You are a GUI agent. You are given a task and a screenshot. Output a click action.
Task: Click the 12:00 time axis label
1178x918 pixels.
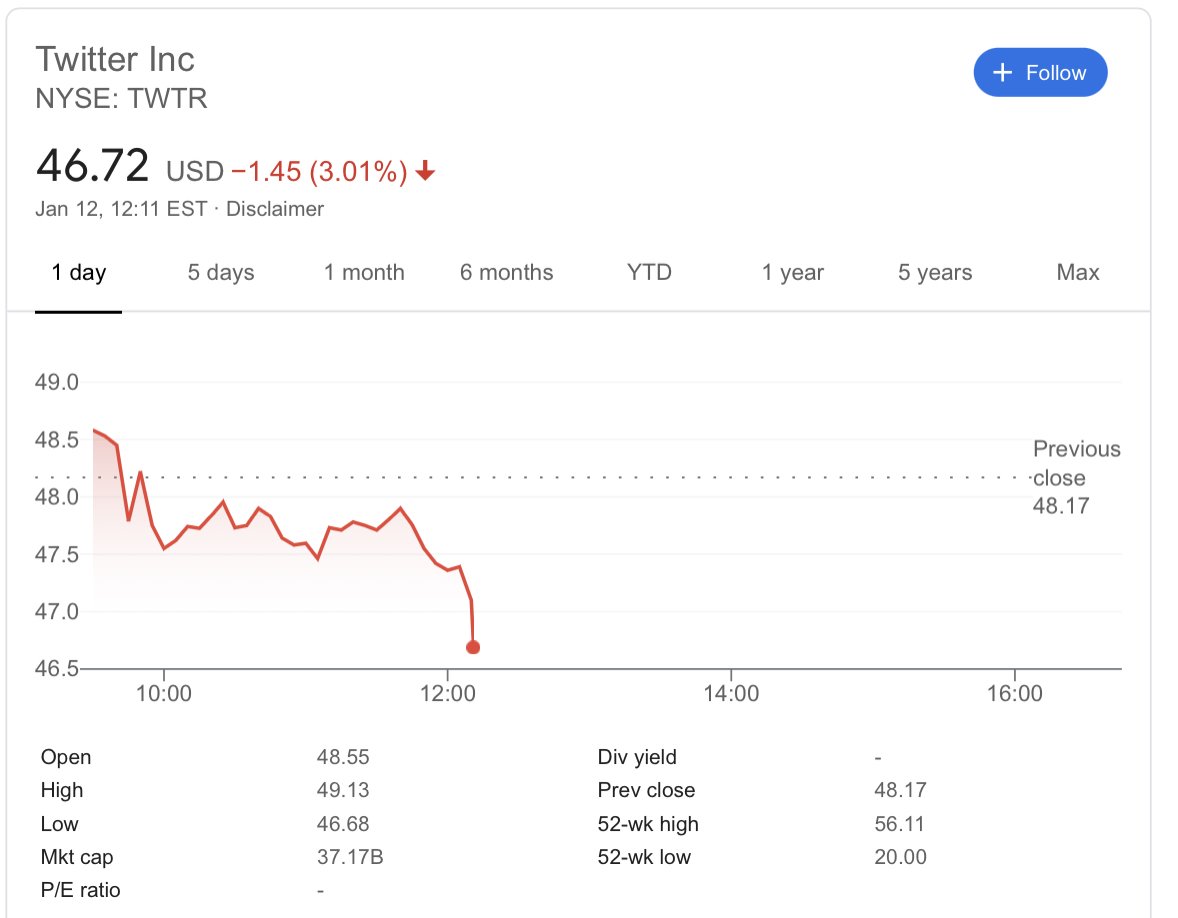[448, 693]
